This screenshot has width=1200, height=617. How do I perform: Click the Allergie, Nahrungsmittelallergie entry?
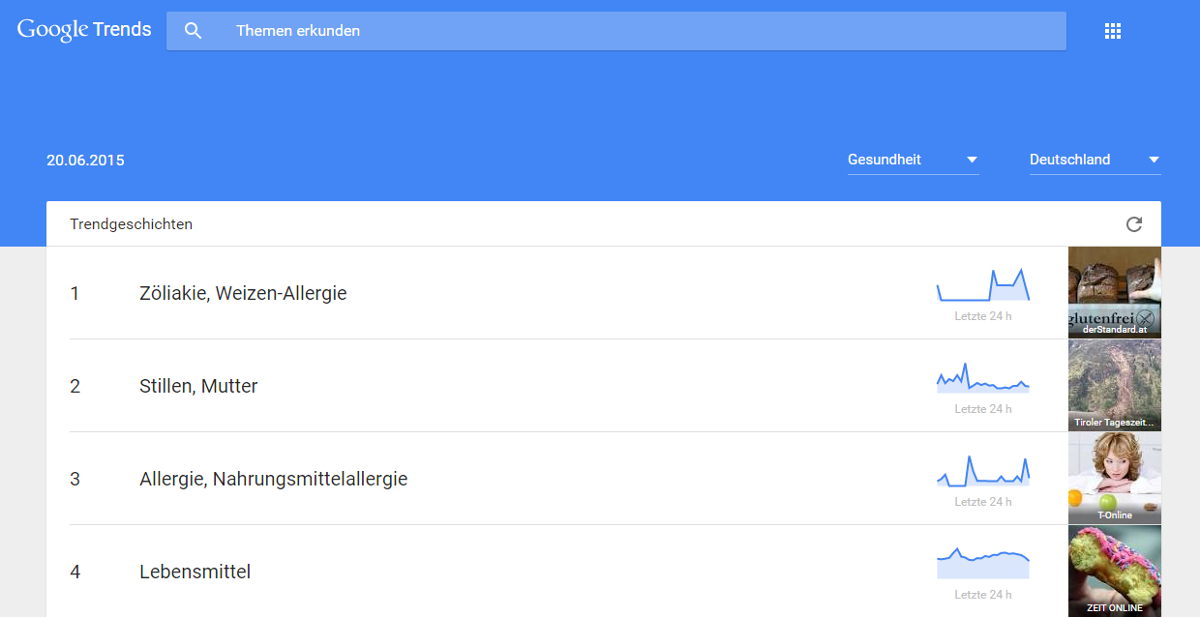pos(272,479)
